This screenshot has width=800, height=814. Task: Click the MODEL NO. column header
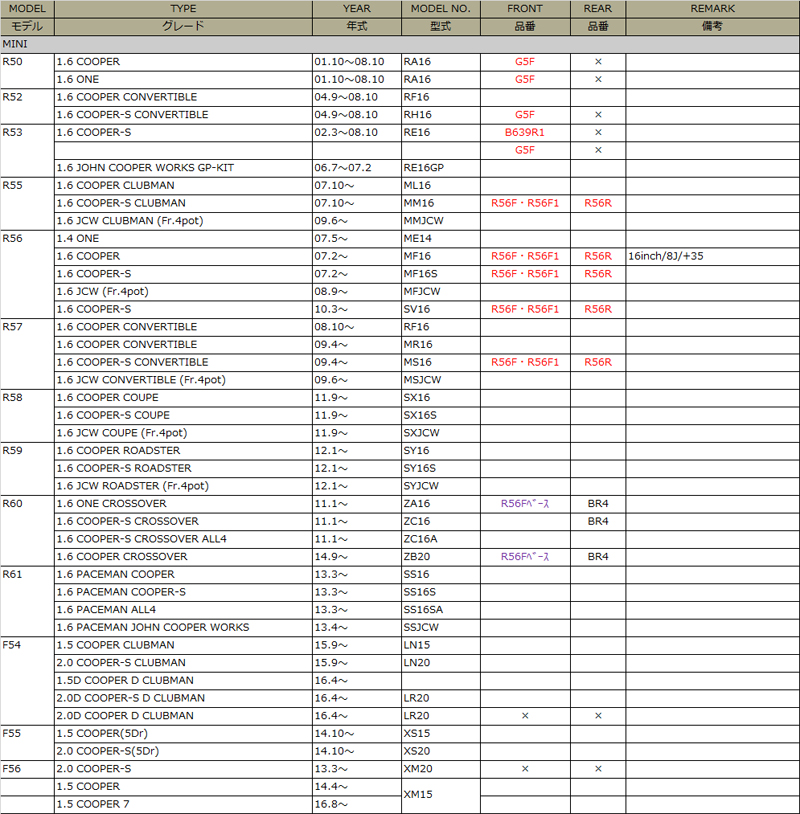(x=441, y=9)
